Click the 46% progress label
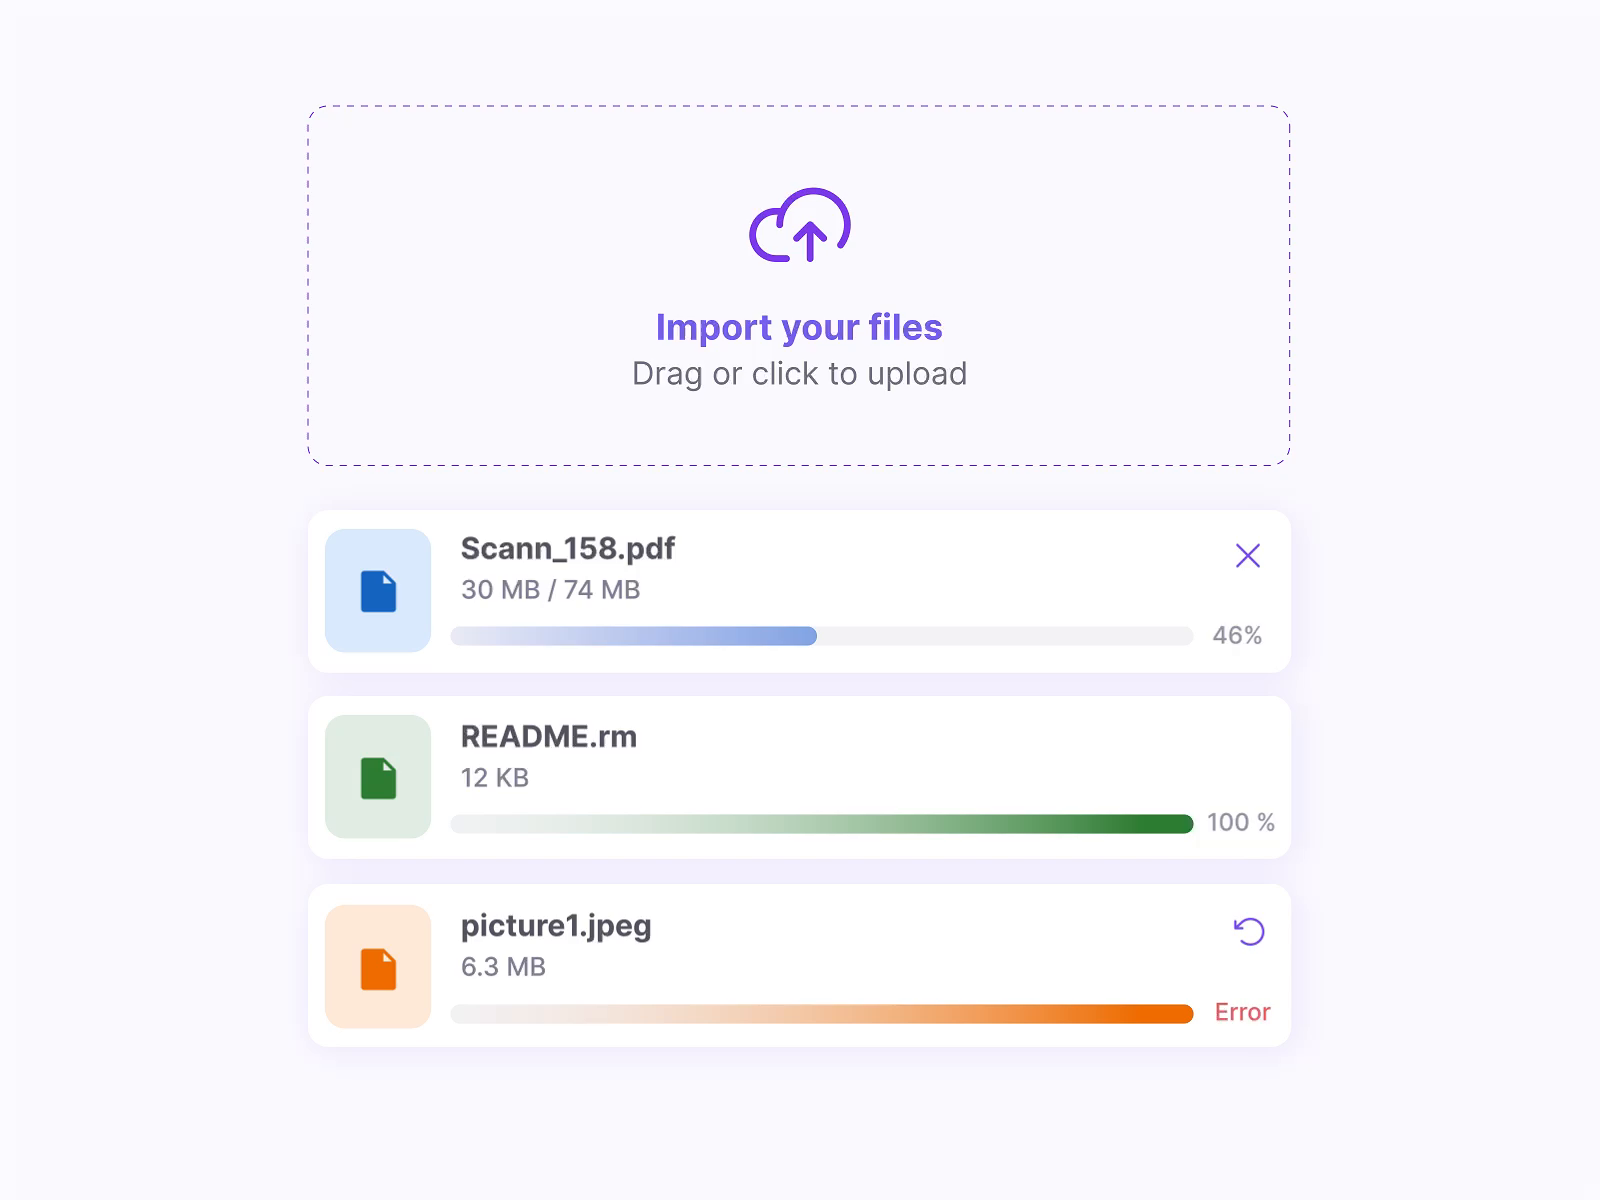1600x1200 pixels. click(x=1237, y=635)
